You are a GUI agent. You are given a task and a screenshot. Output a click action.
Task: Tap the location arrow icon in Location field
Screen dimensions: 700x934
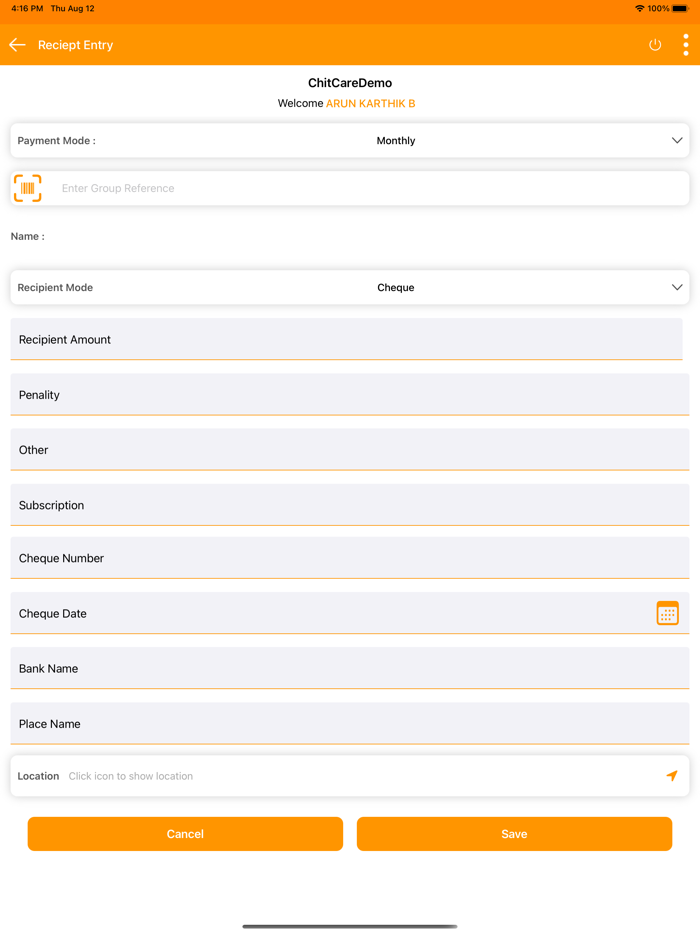coord(672,775)
